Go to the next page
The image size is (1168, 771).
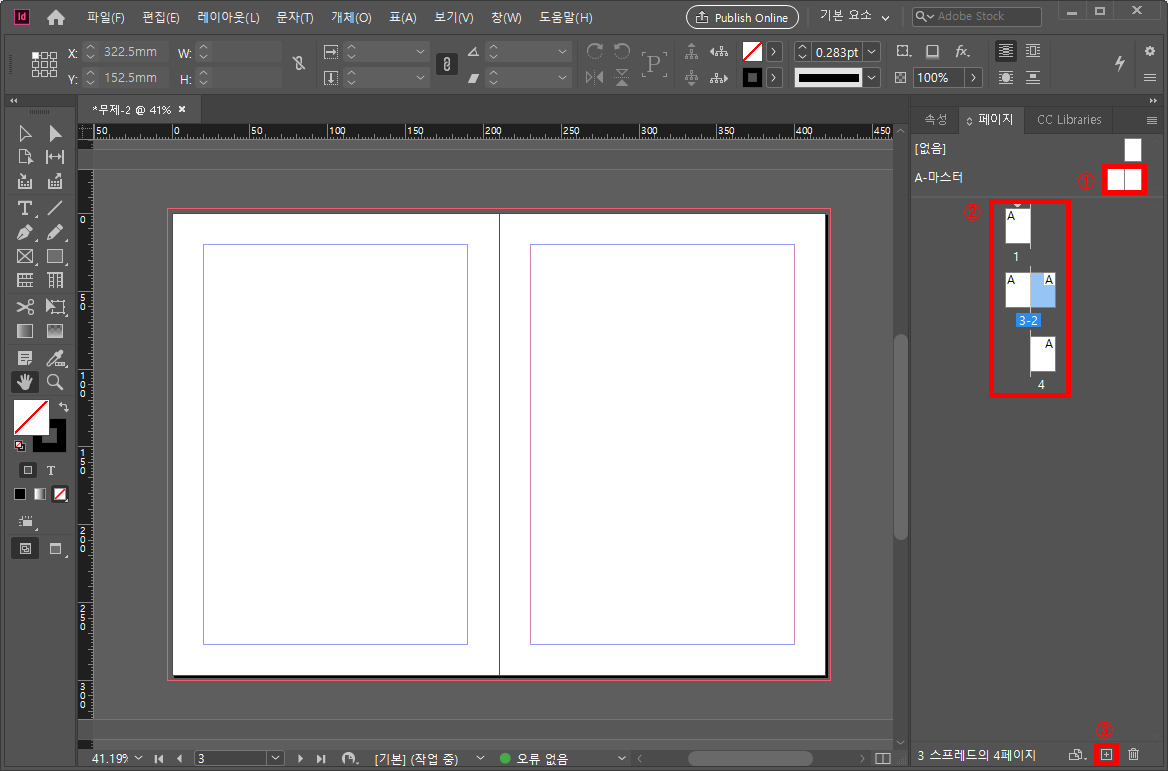click(x=300, y=758)
